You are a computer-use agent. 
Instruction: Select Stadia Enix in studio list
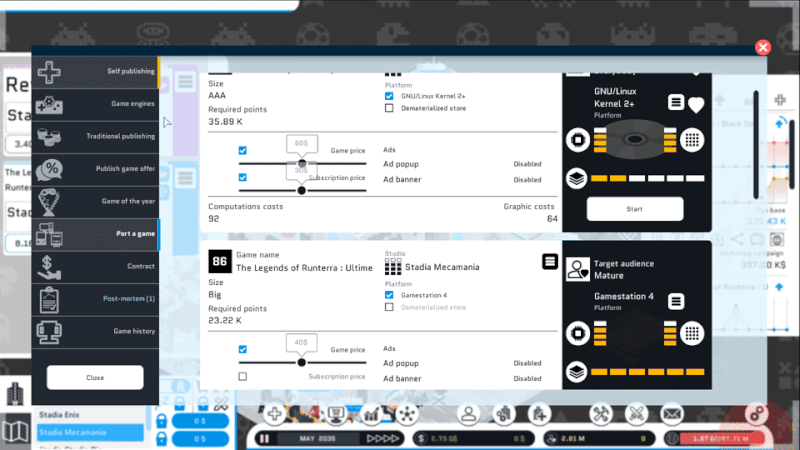click(x=90, y=415)
